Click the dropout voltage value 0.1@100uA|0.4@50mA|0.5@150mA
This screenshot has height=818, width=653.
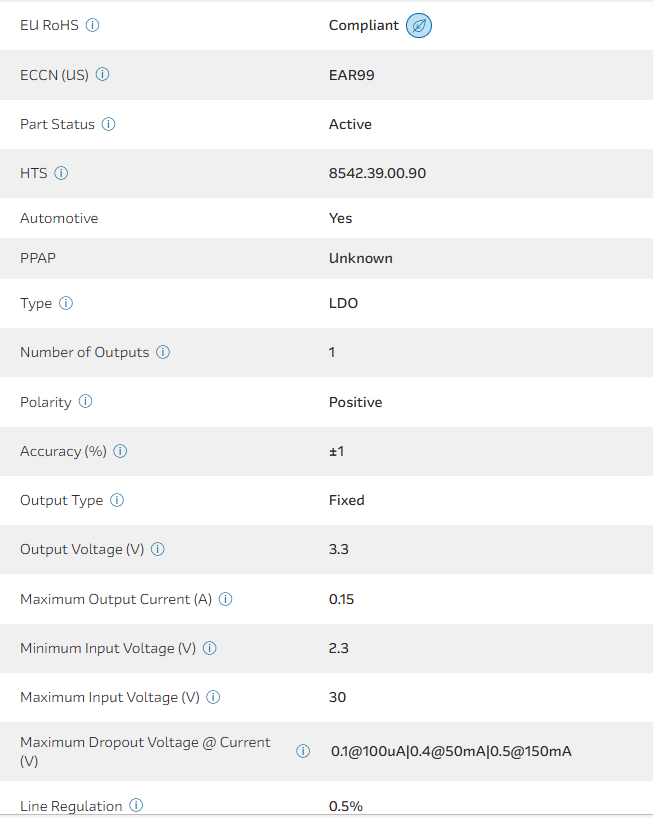click(451, 751)
